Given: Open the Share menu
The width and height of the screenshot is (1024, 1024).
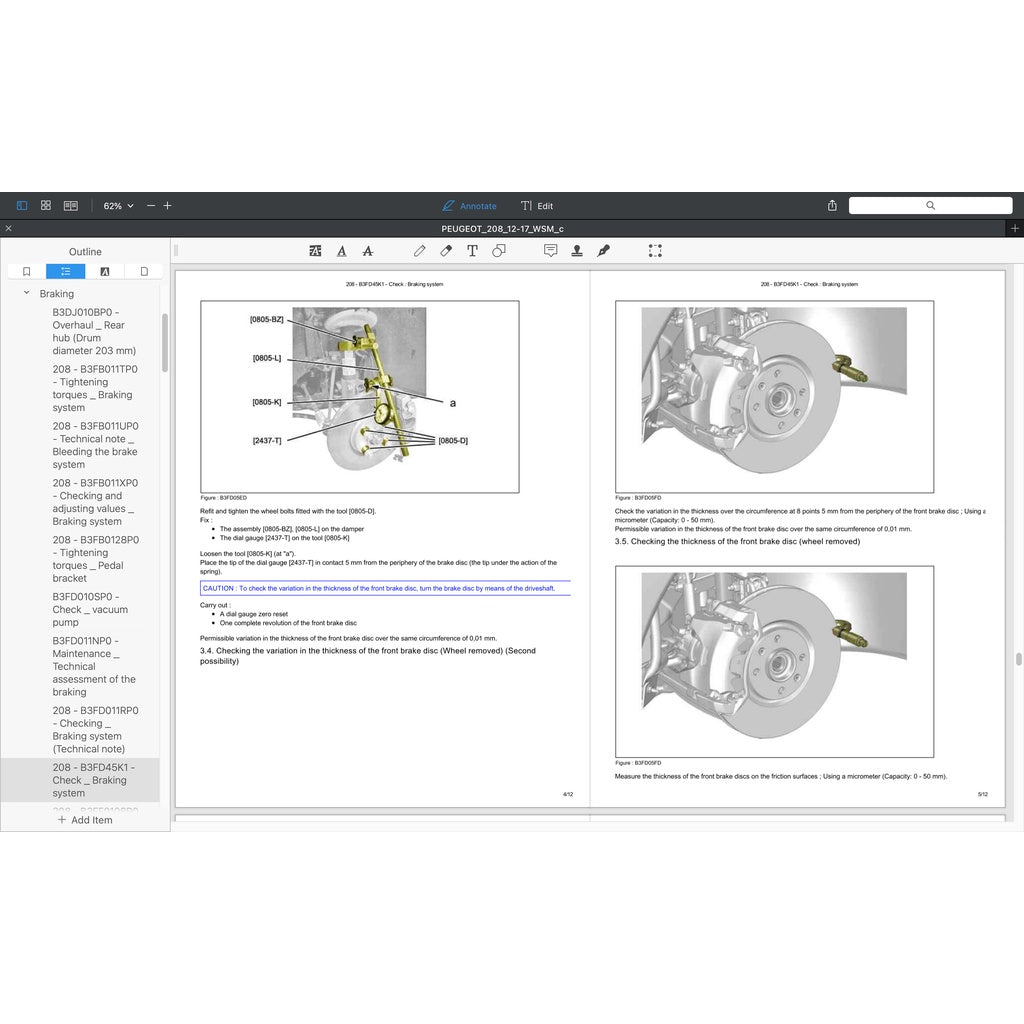Looking at the screenshot, I should pos(831,205).
